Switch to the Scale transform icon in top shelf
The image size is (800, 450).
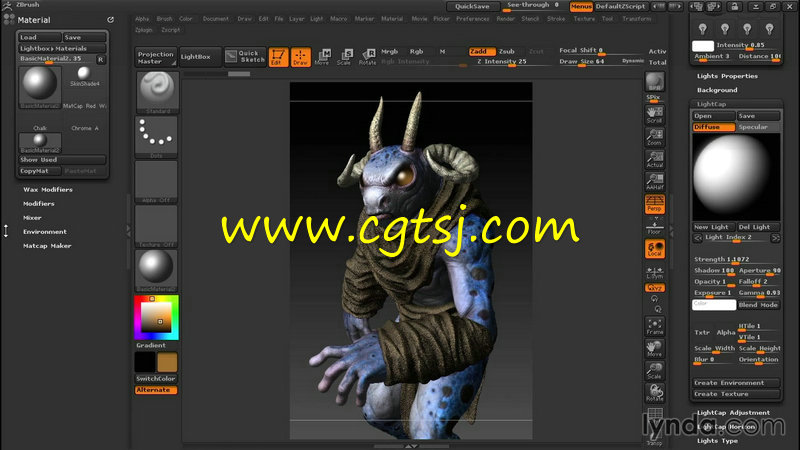point(344,57)
